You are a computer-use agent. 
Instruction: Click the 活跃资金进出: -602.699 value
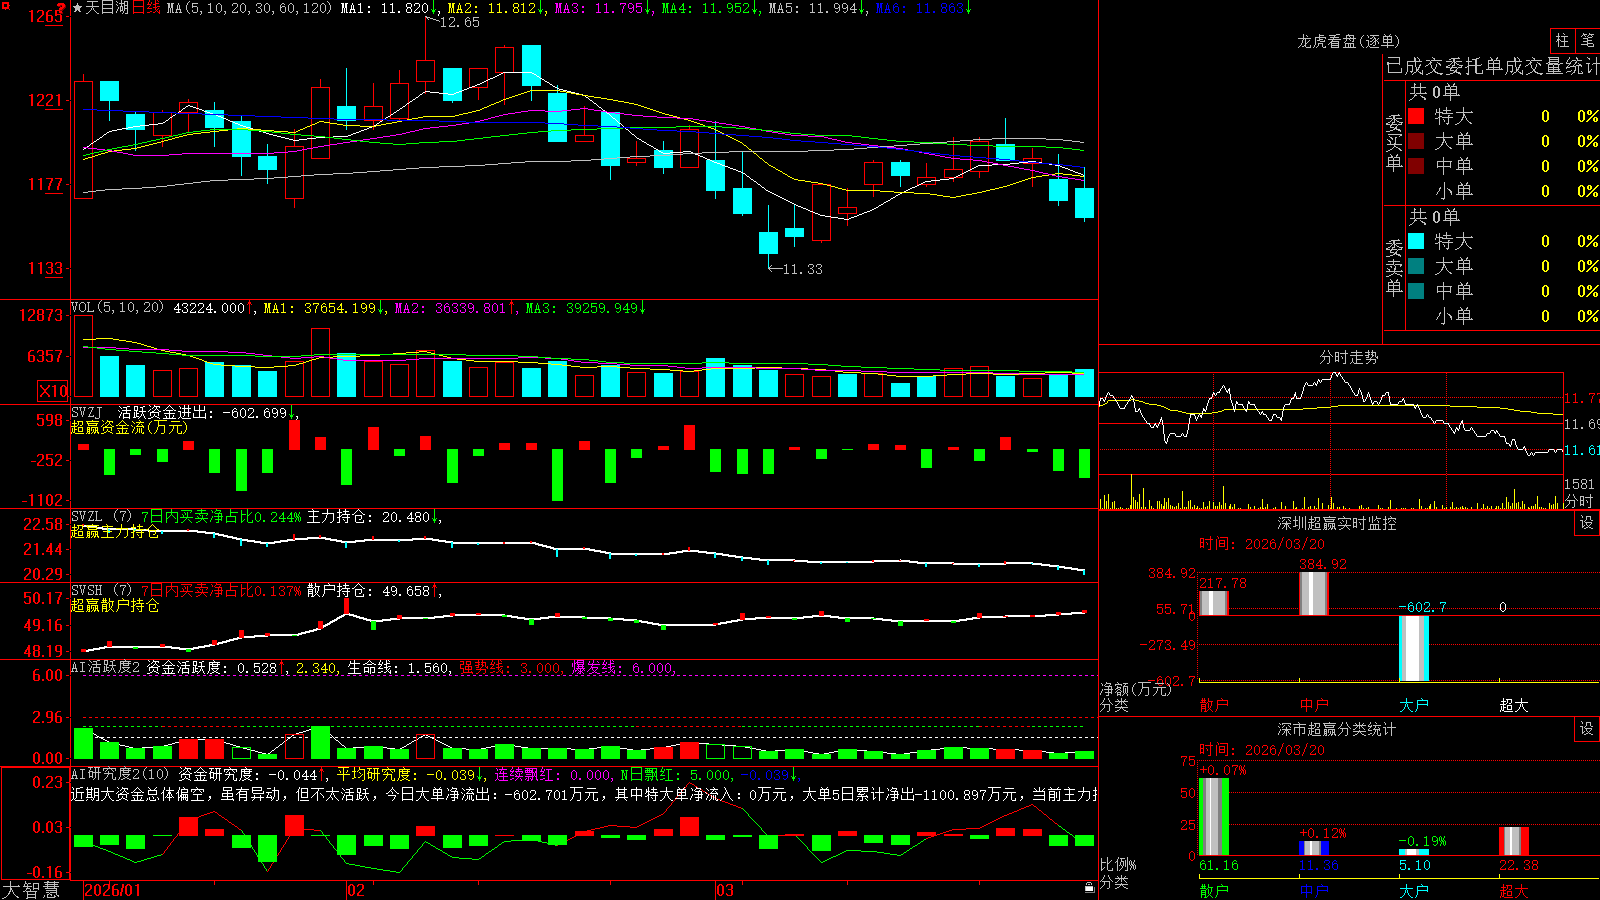tap(203, 412)
